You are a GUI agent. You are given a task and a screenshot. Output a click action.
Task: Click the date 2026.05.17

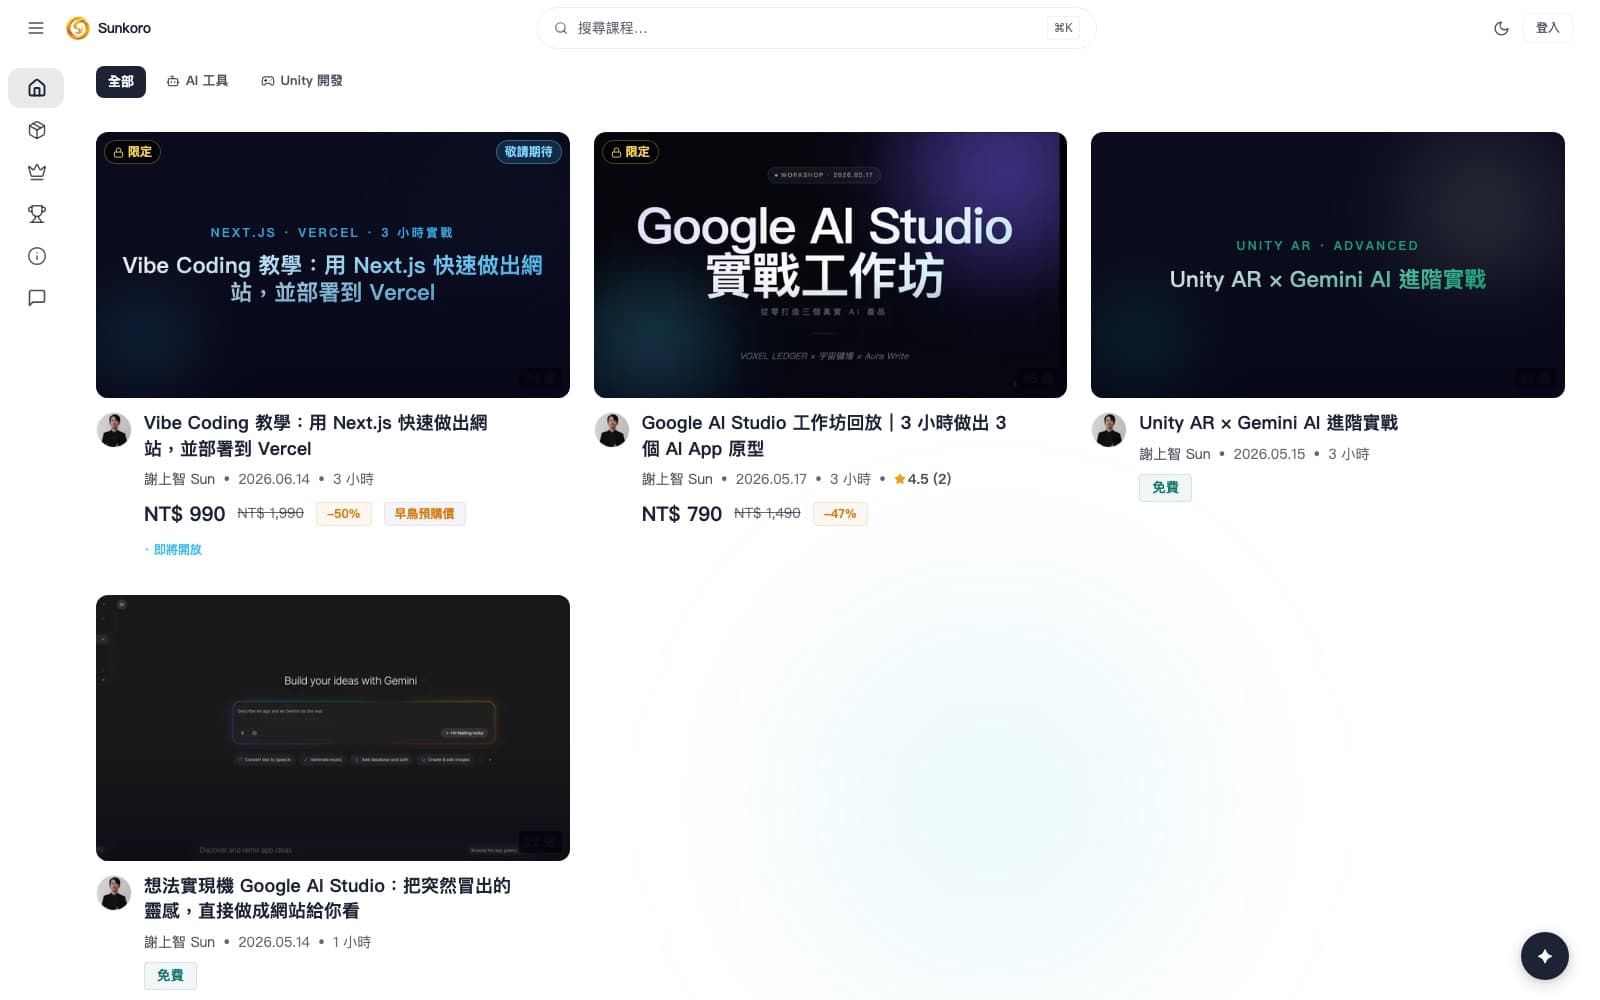coord(771,479)
